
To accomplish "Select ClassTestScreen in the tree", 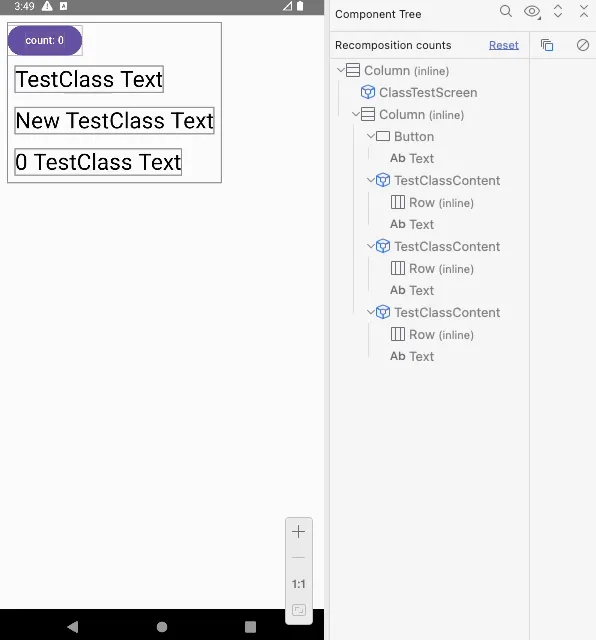I will click(427, 93).
